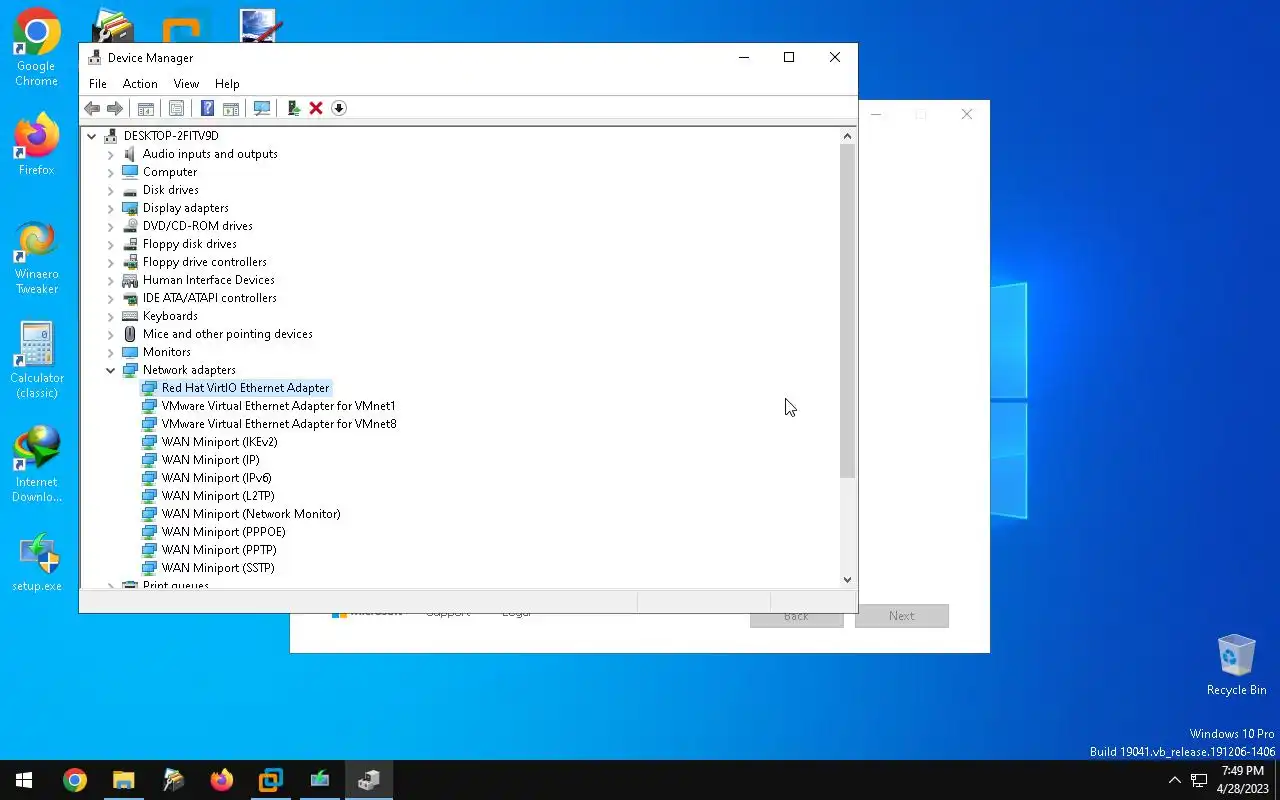The width and height of the screenshot is (1280, 800).
Task: Select VMware Virtual Ethernet Adapter for VMnet1
Action: coord(278,406)
